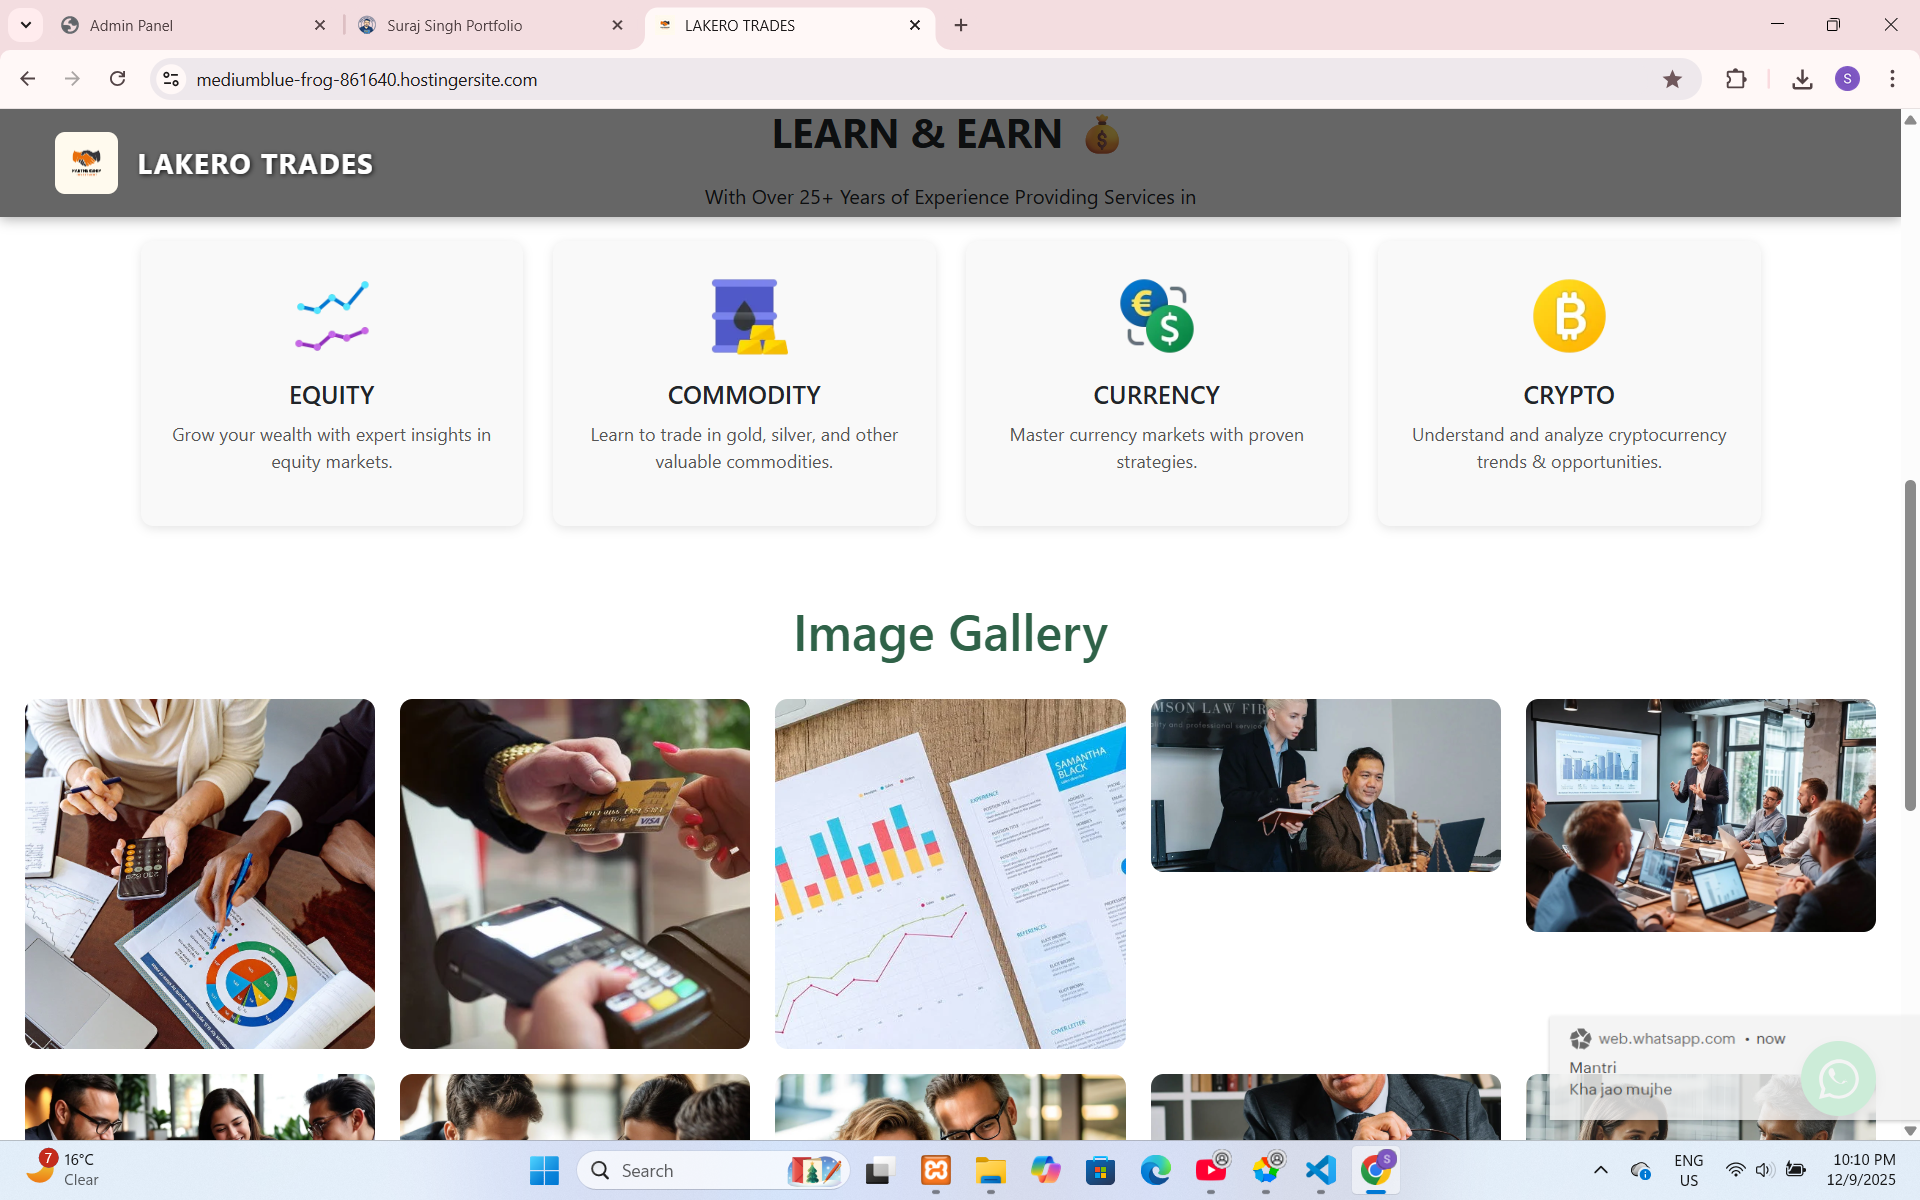Screen dimensions: 1920x1200
Task: Click the browser back button
Action: click(27, 79)
